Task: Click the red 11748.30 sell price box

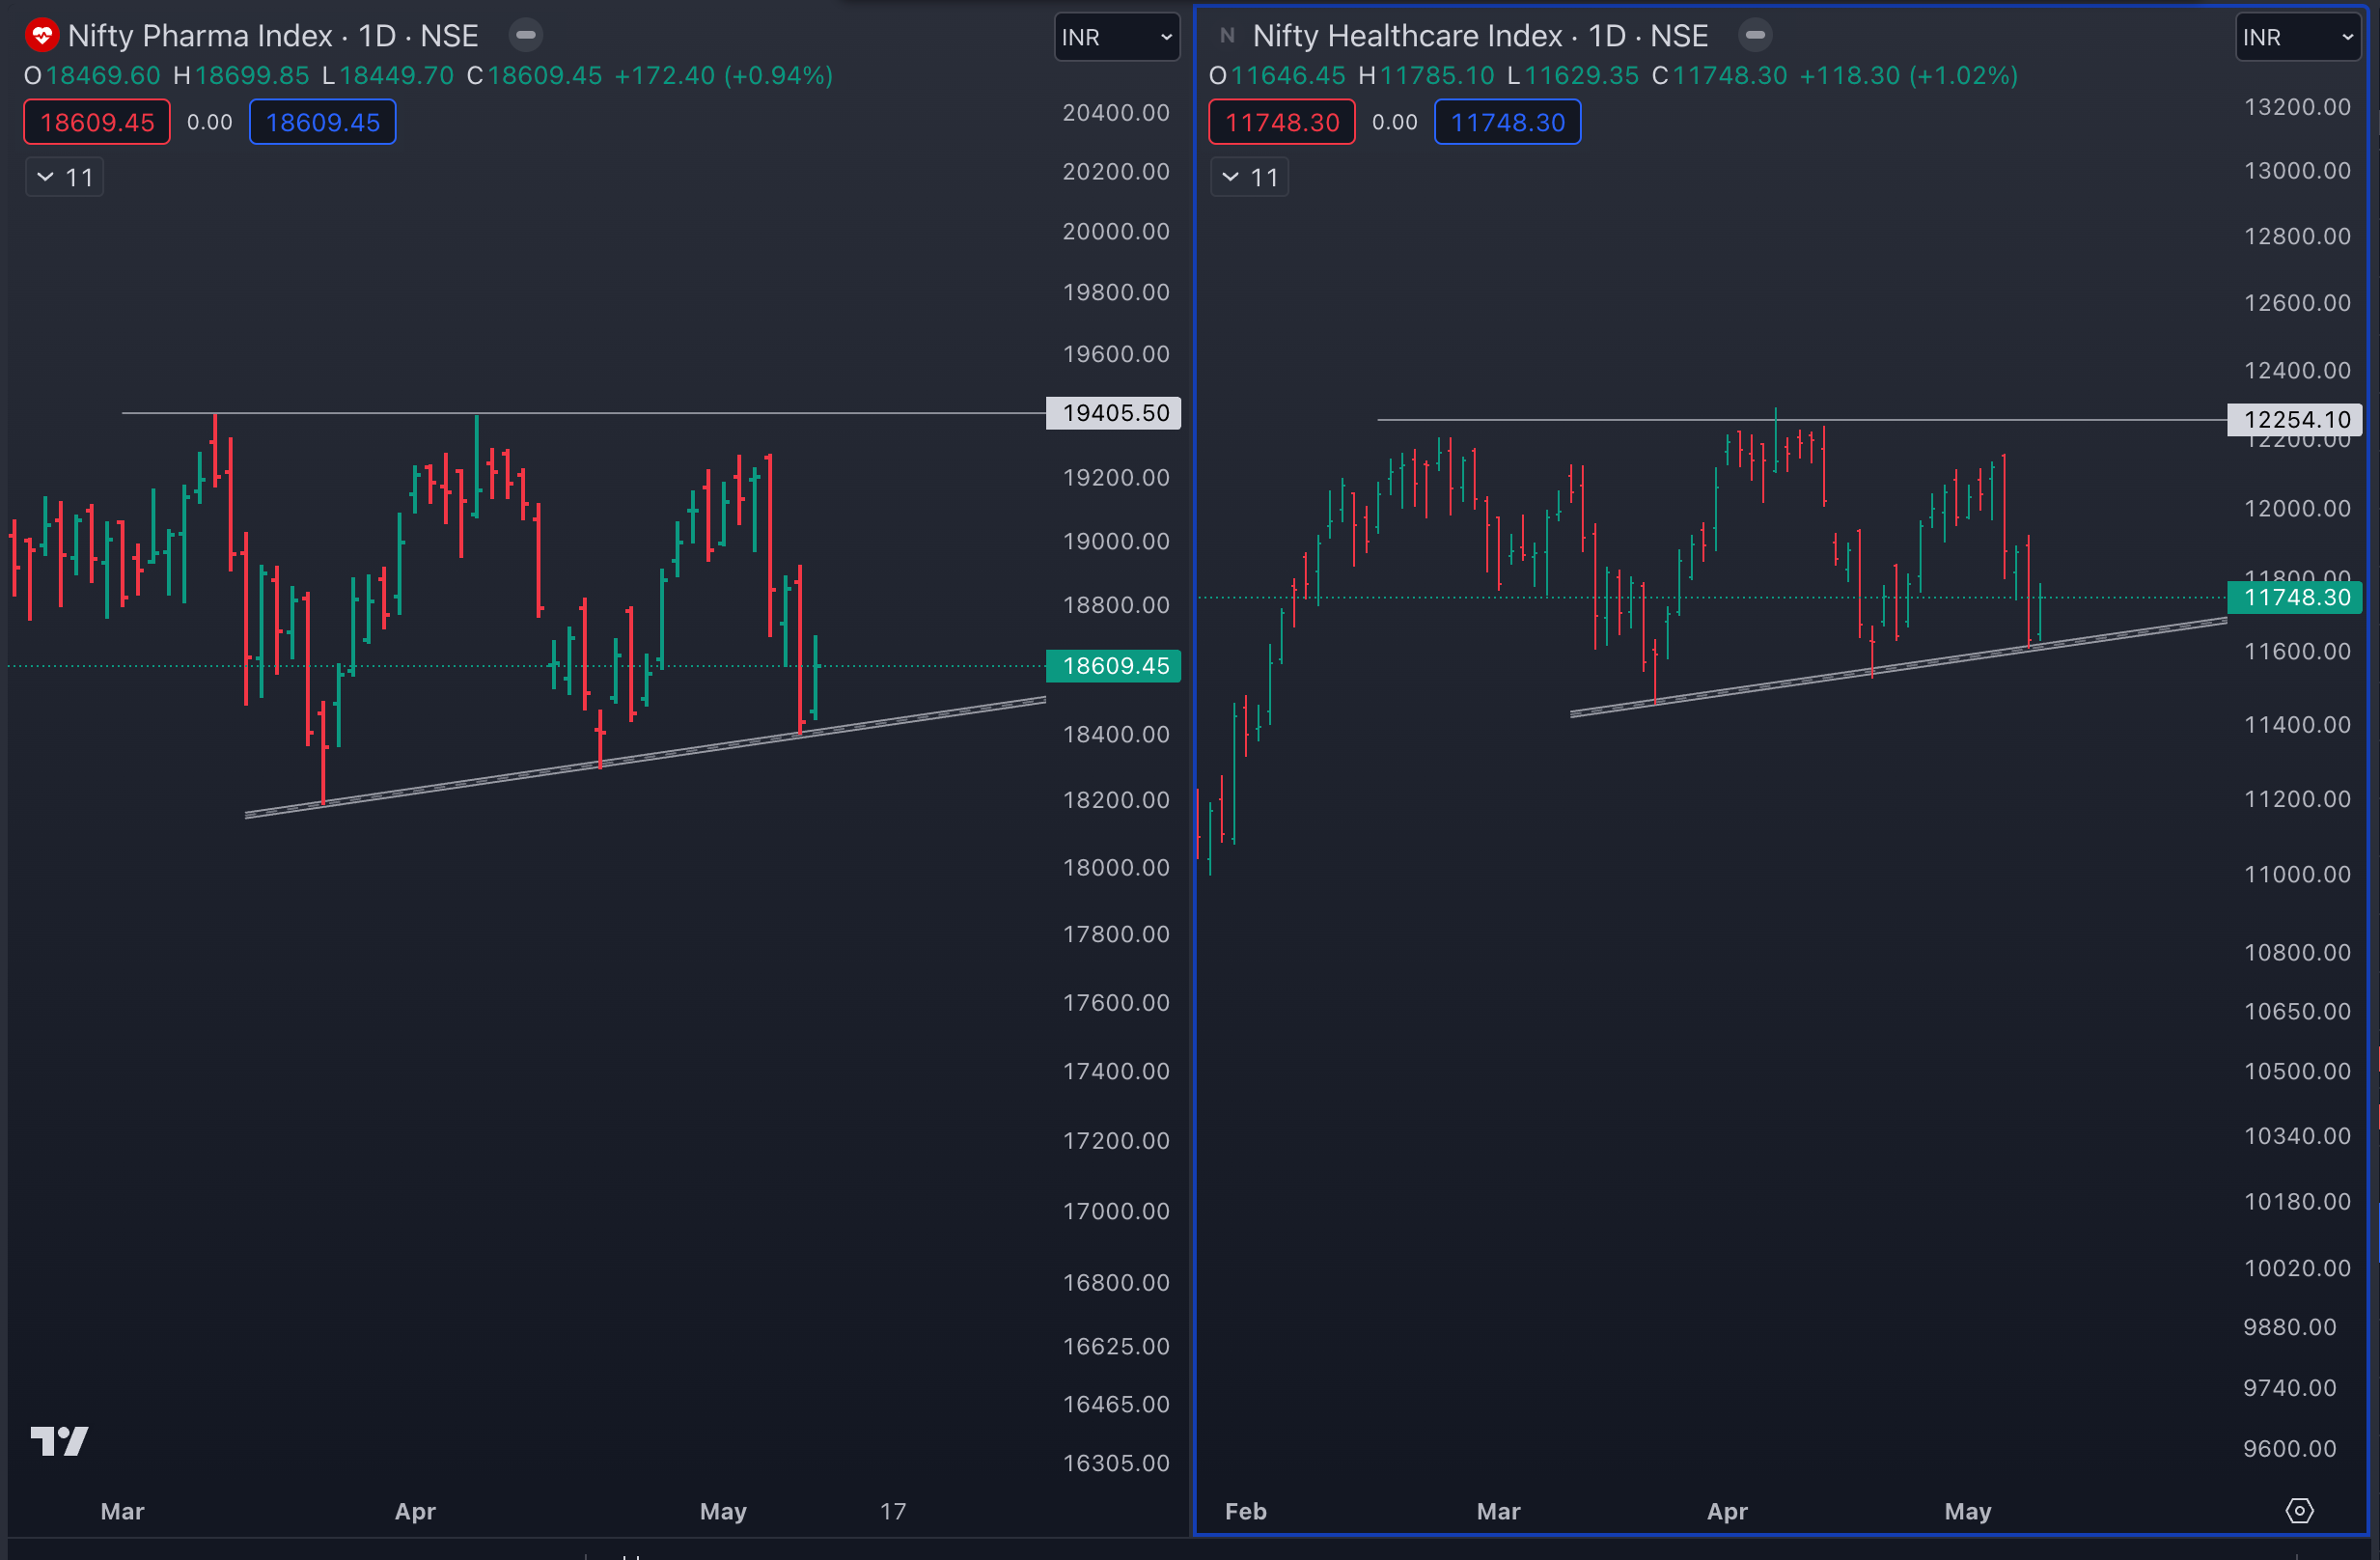Action: 1282,122
